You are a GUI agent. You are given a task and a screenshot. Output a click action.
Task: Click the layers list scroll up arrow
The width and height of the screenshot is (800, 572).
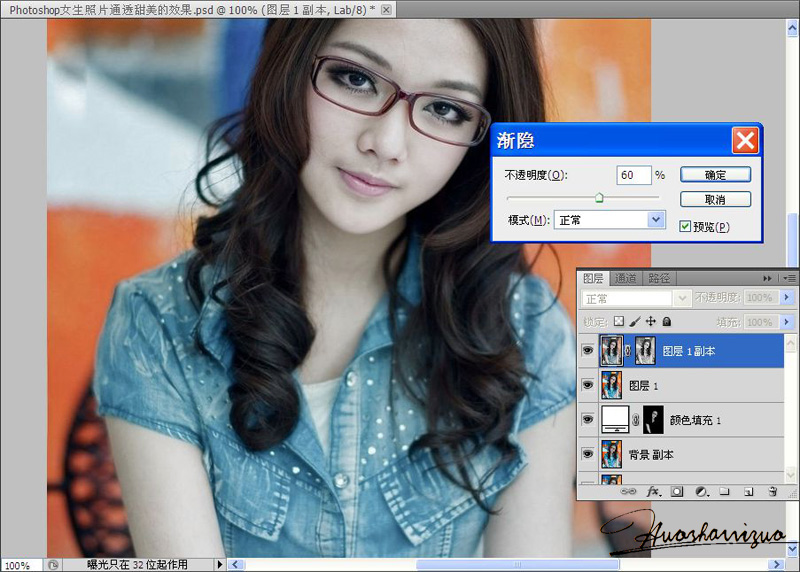[790, 343]
